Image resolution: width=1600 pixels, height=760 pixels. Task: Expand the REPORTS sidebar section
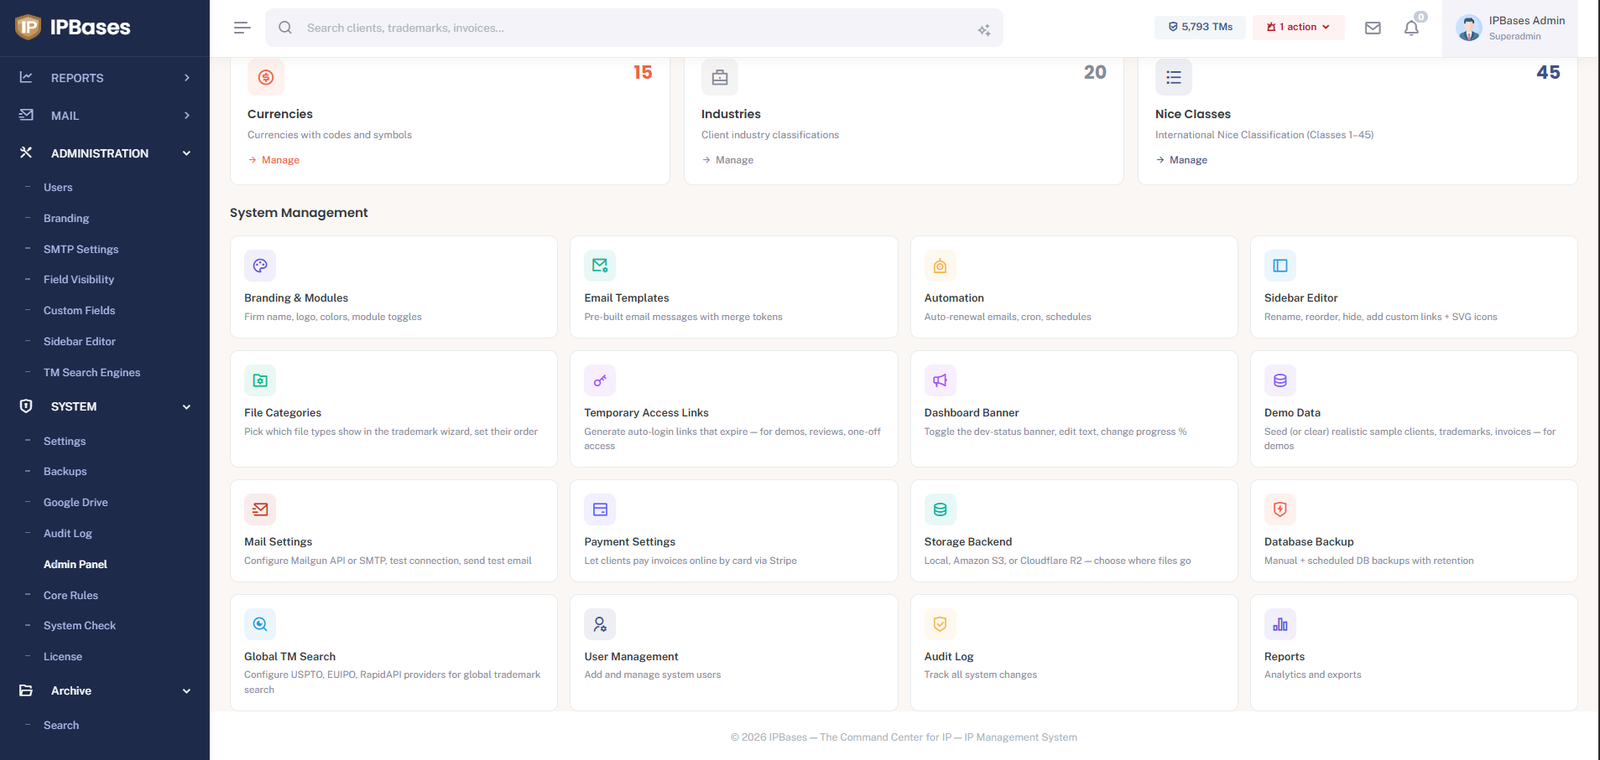click(105, 78)
